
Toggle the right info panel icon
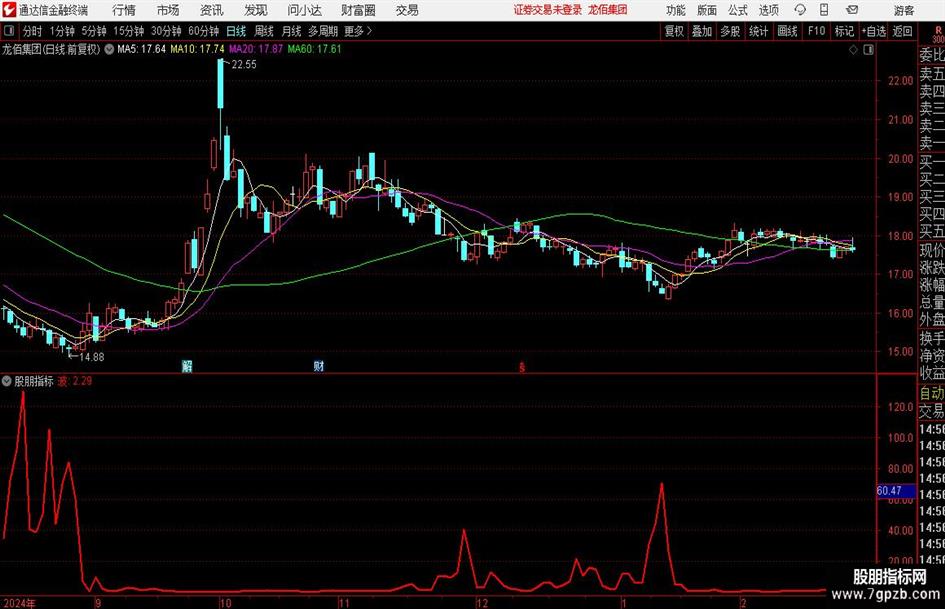(868, 50)
